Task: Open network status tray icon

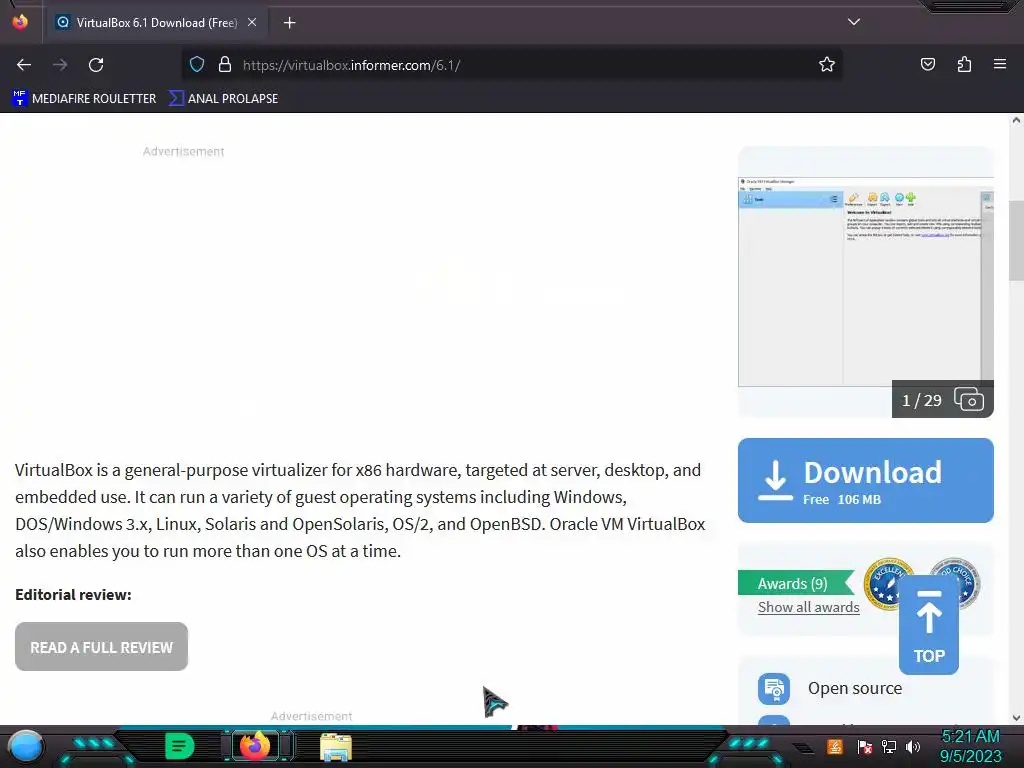Action: [888, 746]
